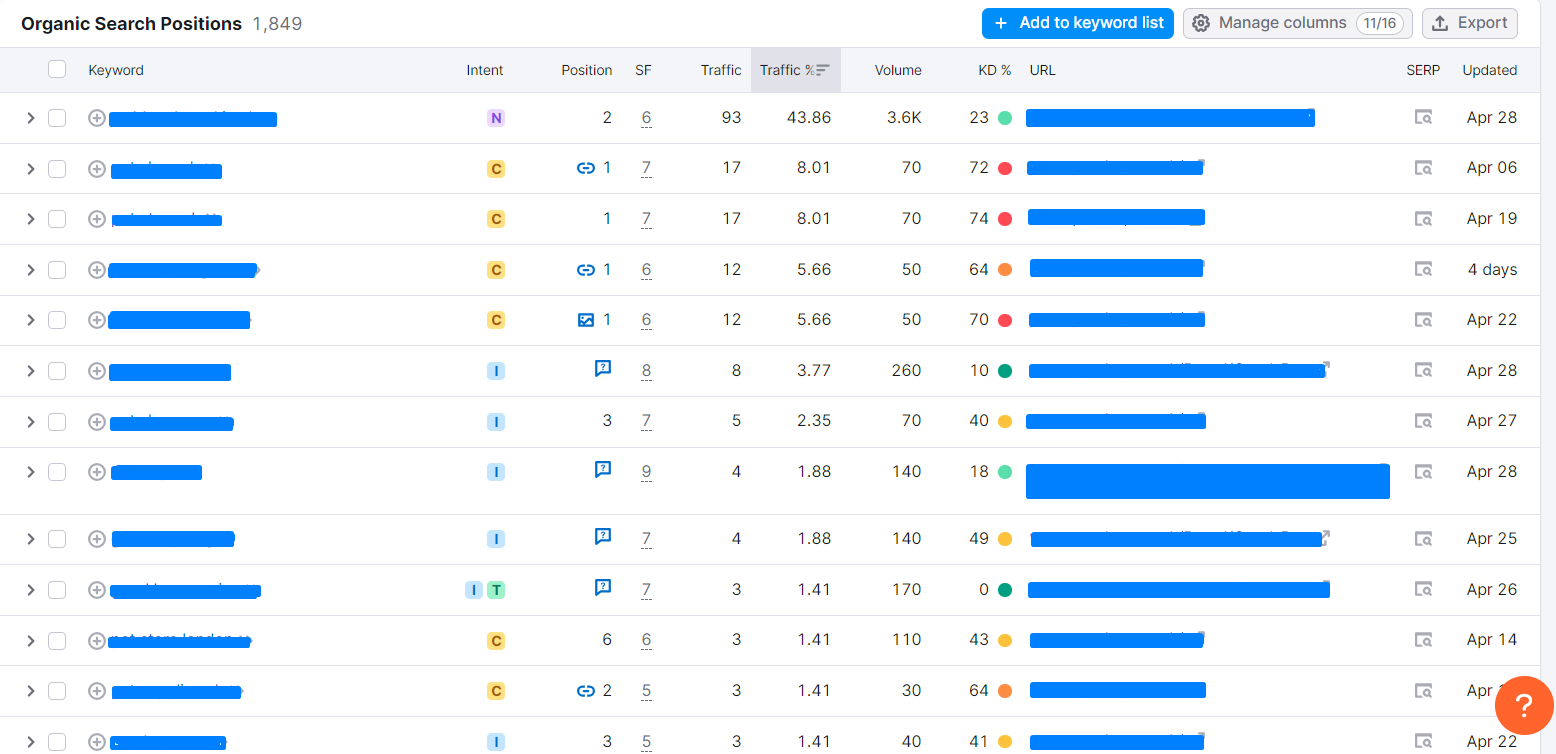Sort by the Traffic % column header
1556x754 pixels.
pyautogui.click(x=795, y=70)
